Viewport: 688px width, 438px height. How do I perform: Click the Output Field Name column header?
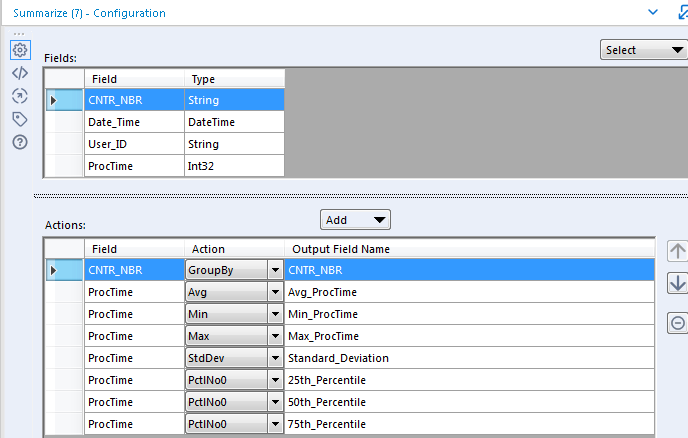pos(469,249)
